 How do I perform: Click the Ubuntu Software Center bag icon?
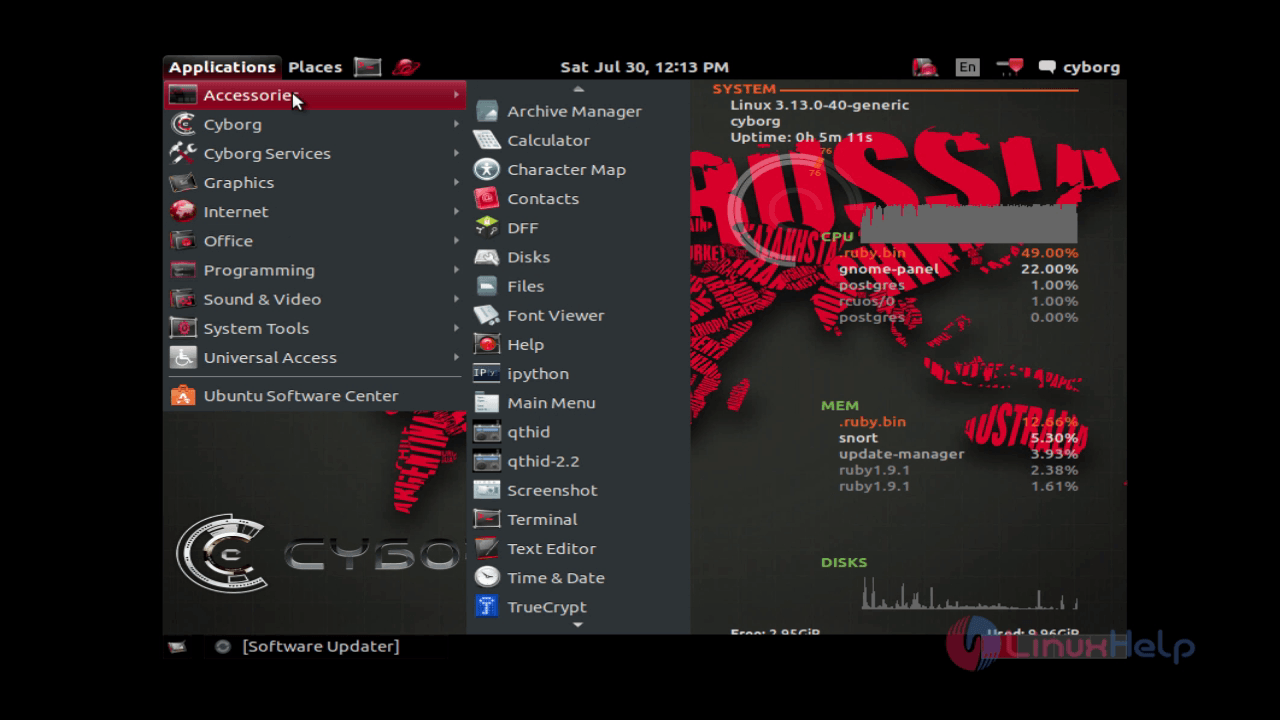pos(183,395)
